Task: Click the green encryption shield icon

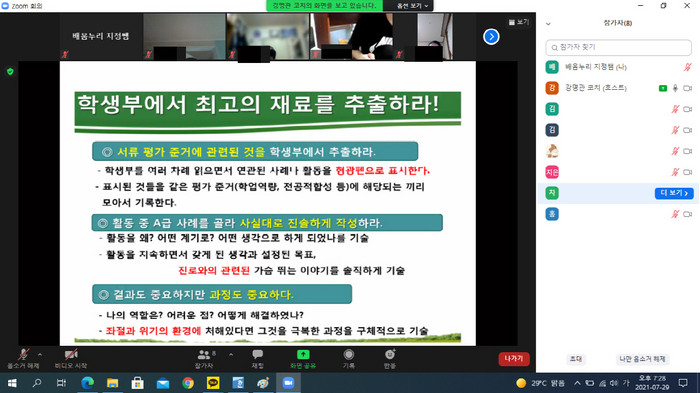Action: coord(10,71)
